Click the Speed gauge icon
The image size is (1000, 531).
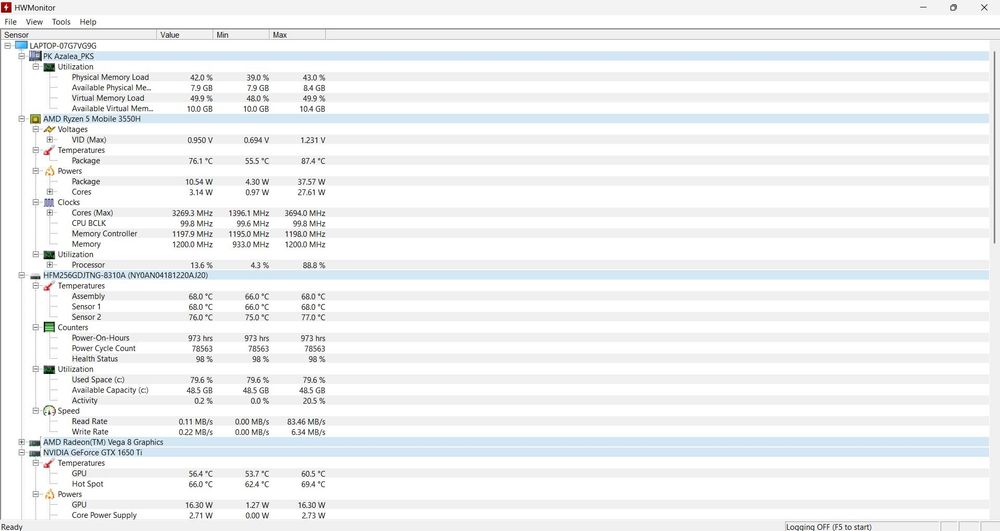(49, 411)
